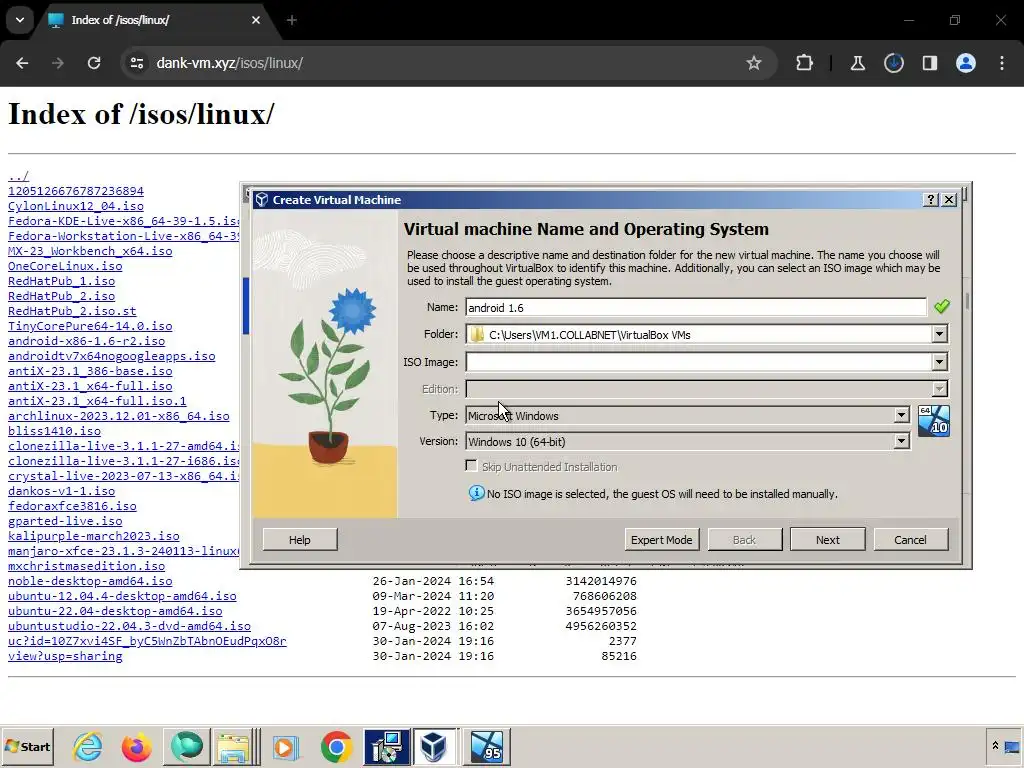Open TinyCorePure64-14.0.iso link
This screenshot has width=1024, height=768.
[90, 326]
